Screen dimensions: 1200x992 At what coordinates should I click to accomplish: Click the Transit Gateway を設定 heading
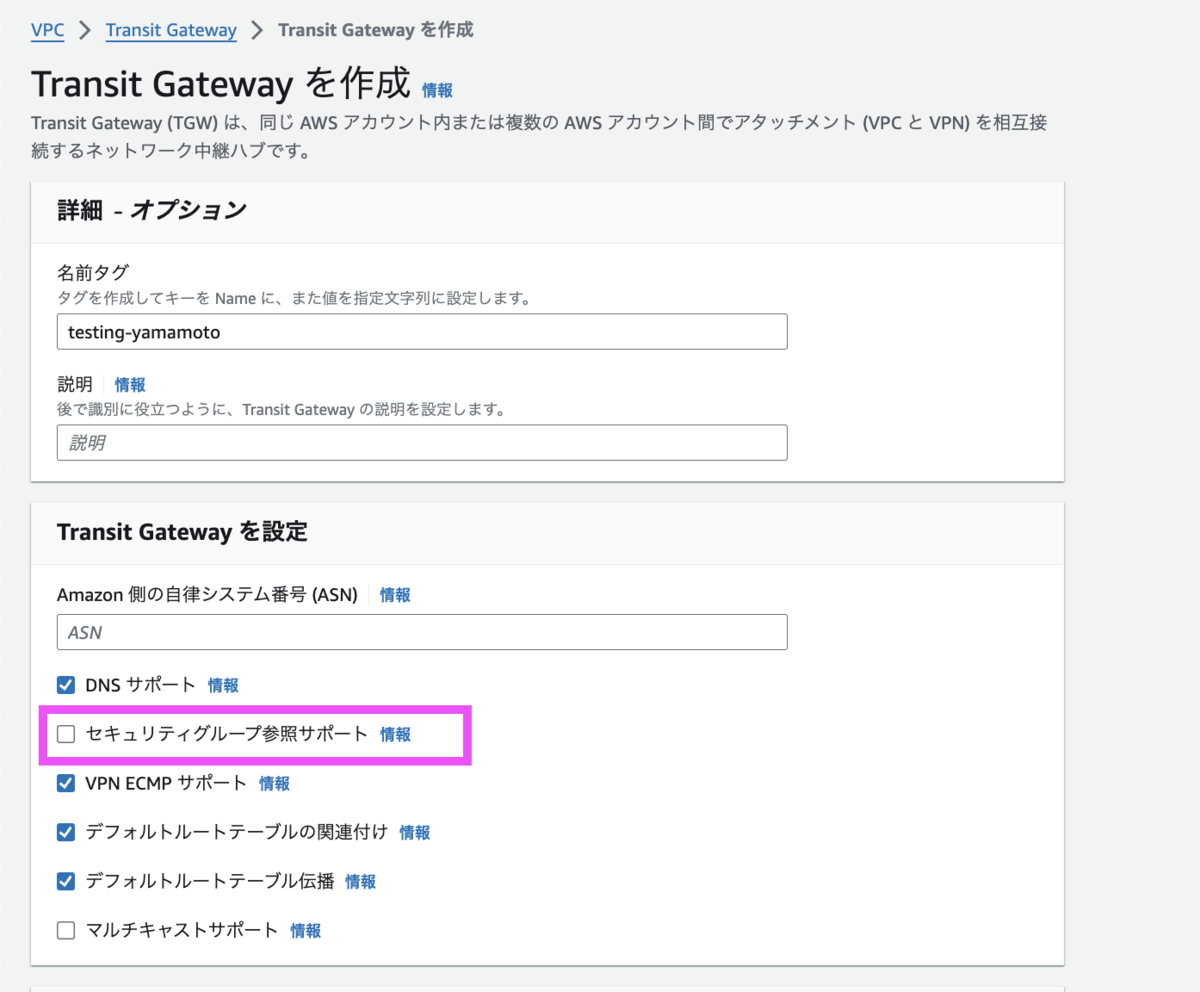pyautogui.click(x=182, y=531)
